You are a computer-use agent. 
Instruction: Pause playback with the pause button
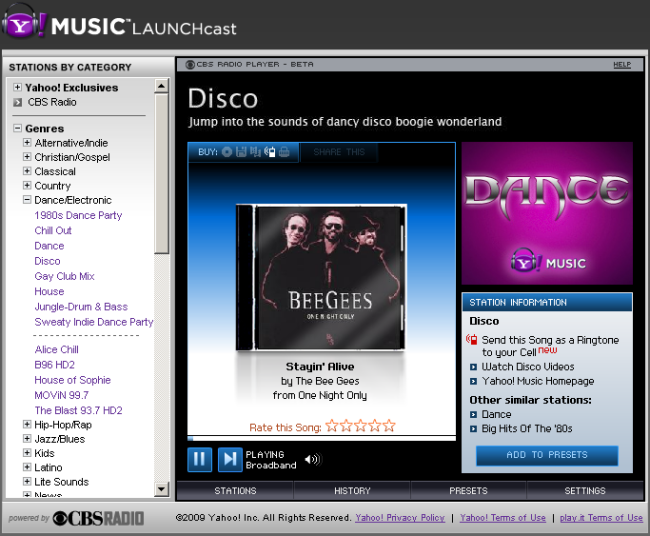click(x=199, y=459)
